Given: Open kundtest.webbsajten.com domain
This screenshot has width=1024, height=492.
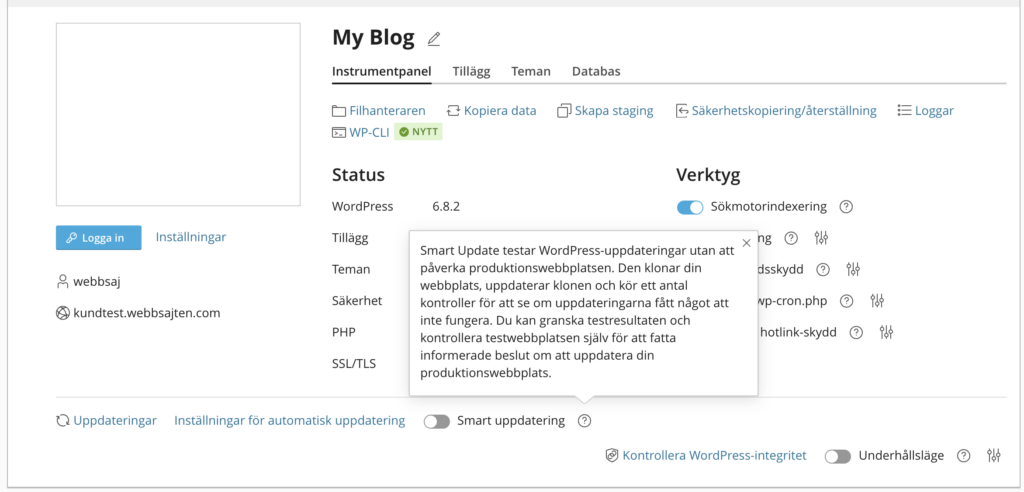Looking at the screenshot, I should pyautogui.click(x=147, y=313).
